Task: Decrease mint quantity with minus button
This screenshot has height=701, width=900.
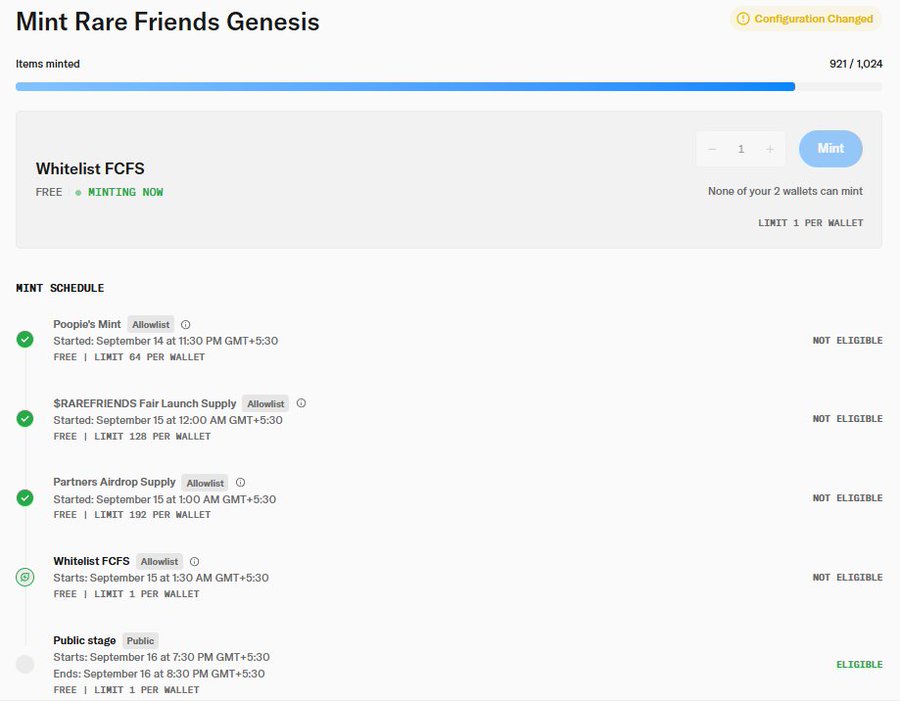Action: point(712,149)
